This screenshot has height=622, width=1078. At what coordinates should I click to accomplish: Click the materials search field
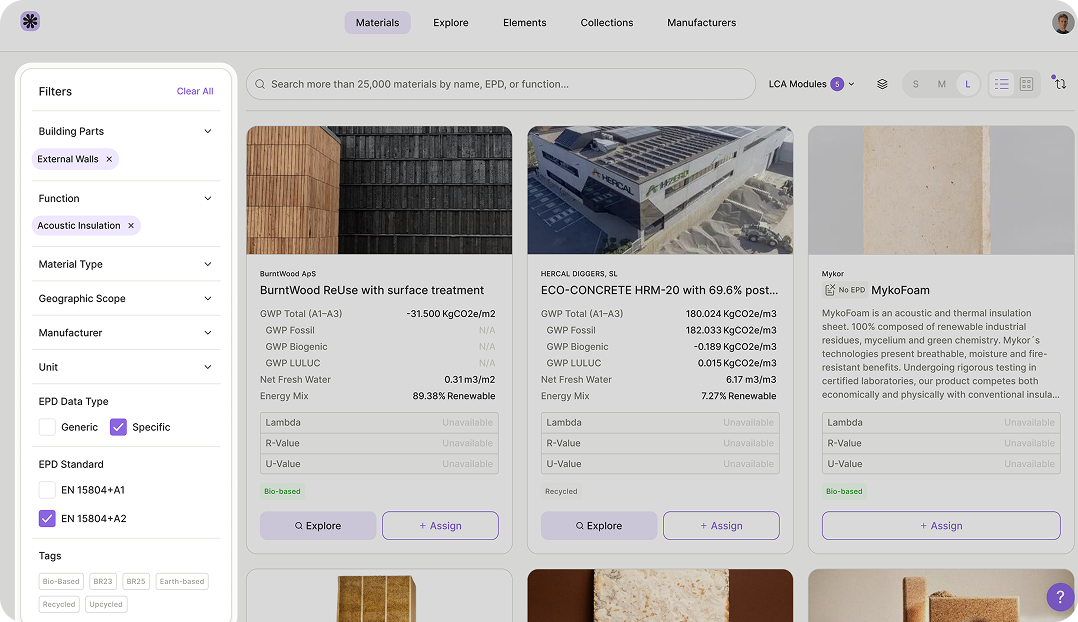click(x=501, y=84)
